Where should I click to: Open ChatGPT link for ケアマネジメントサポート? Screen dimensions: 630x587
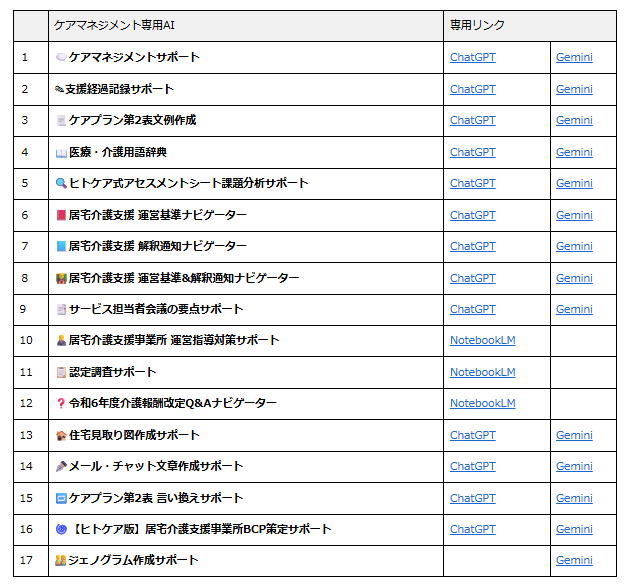472,57
